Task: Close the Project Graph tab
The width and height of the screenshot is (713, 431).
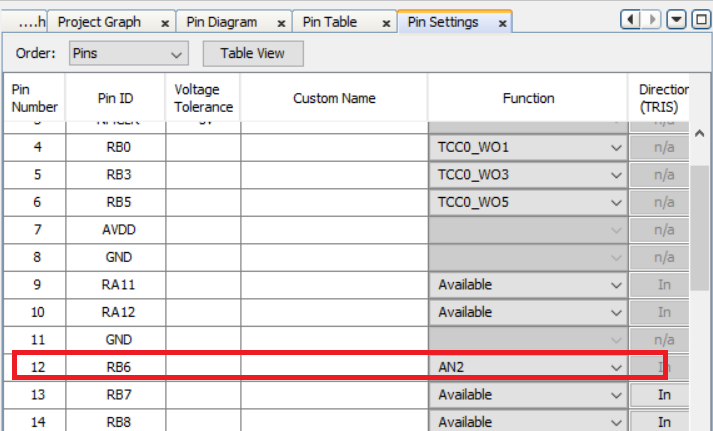Action: point(163,22)
